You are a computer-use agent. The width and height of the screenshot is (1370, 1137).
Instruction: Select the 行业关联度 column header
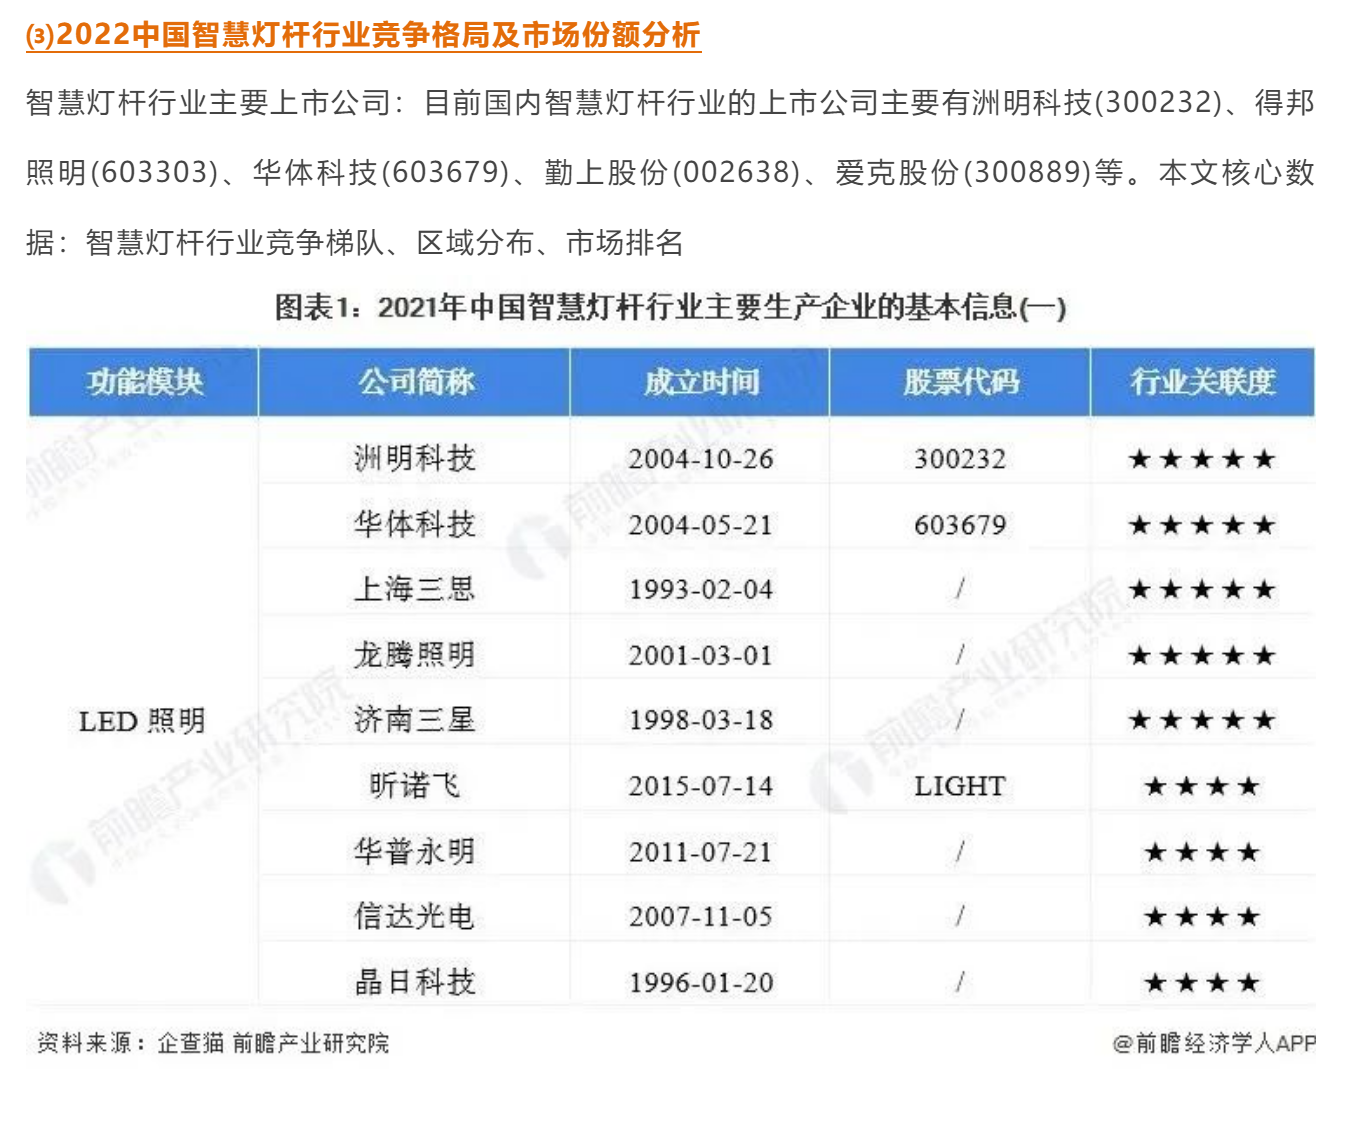pyautogui.click(x=1202, y=382)
